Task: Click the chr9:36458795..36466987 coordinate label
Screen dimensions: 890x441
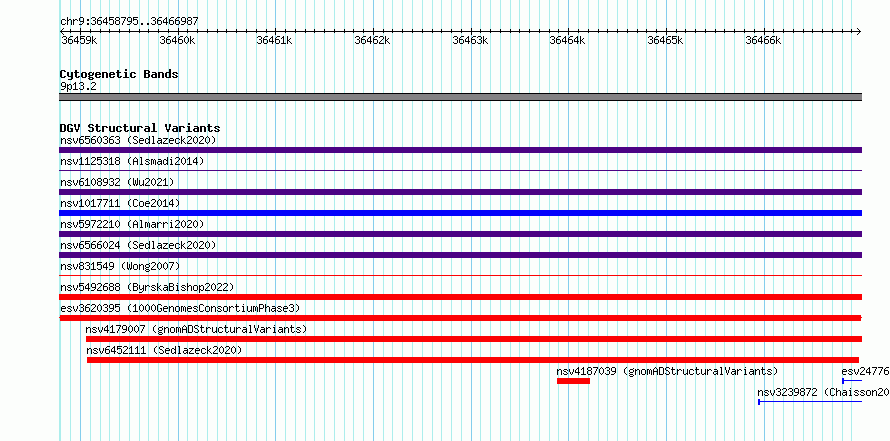Action: (x=129, y=22)
